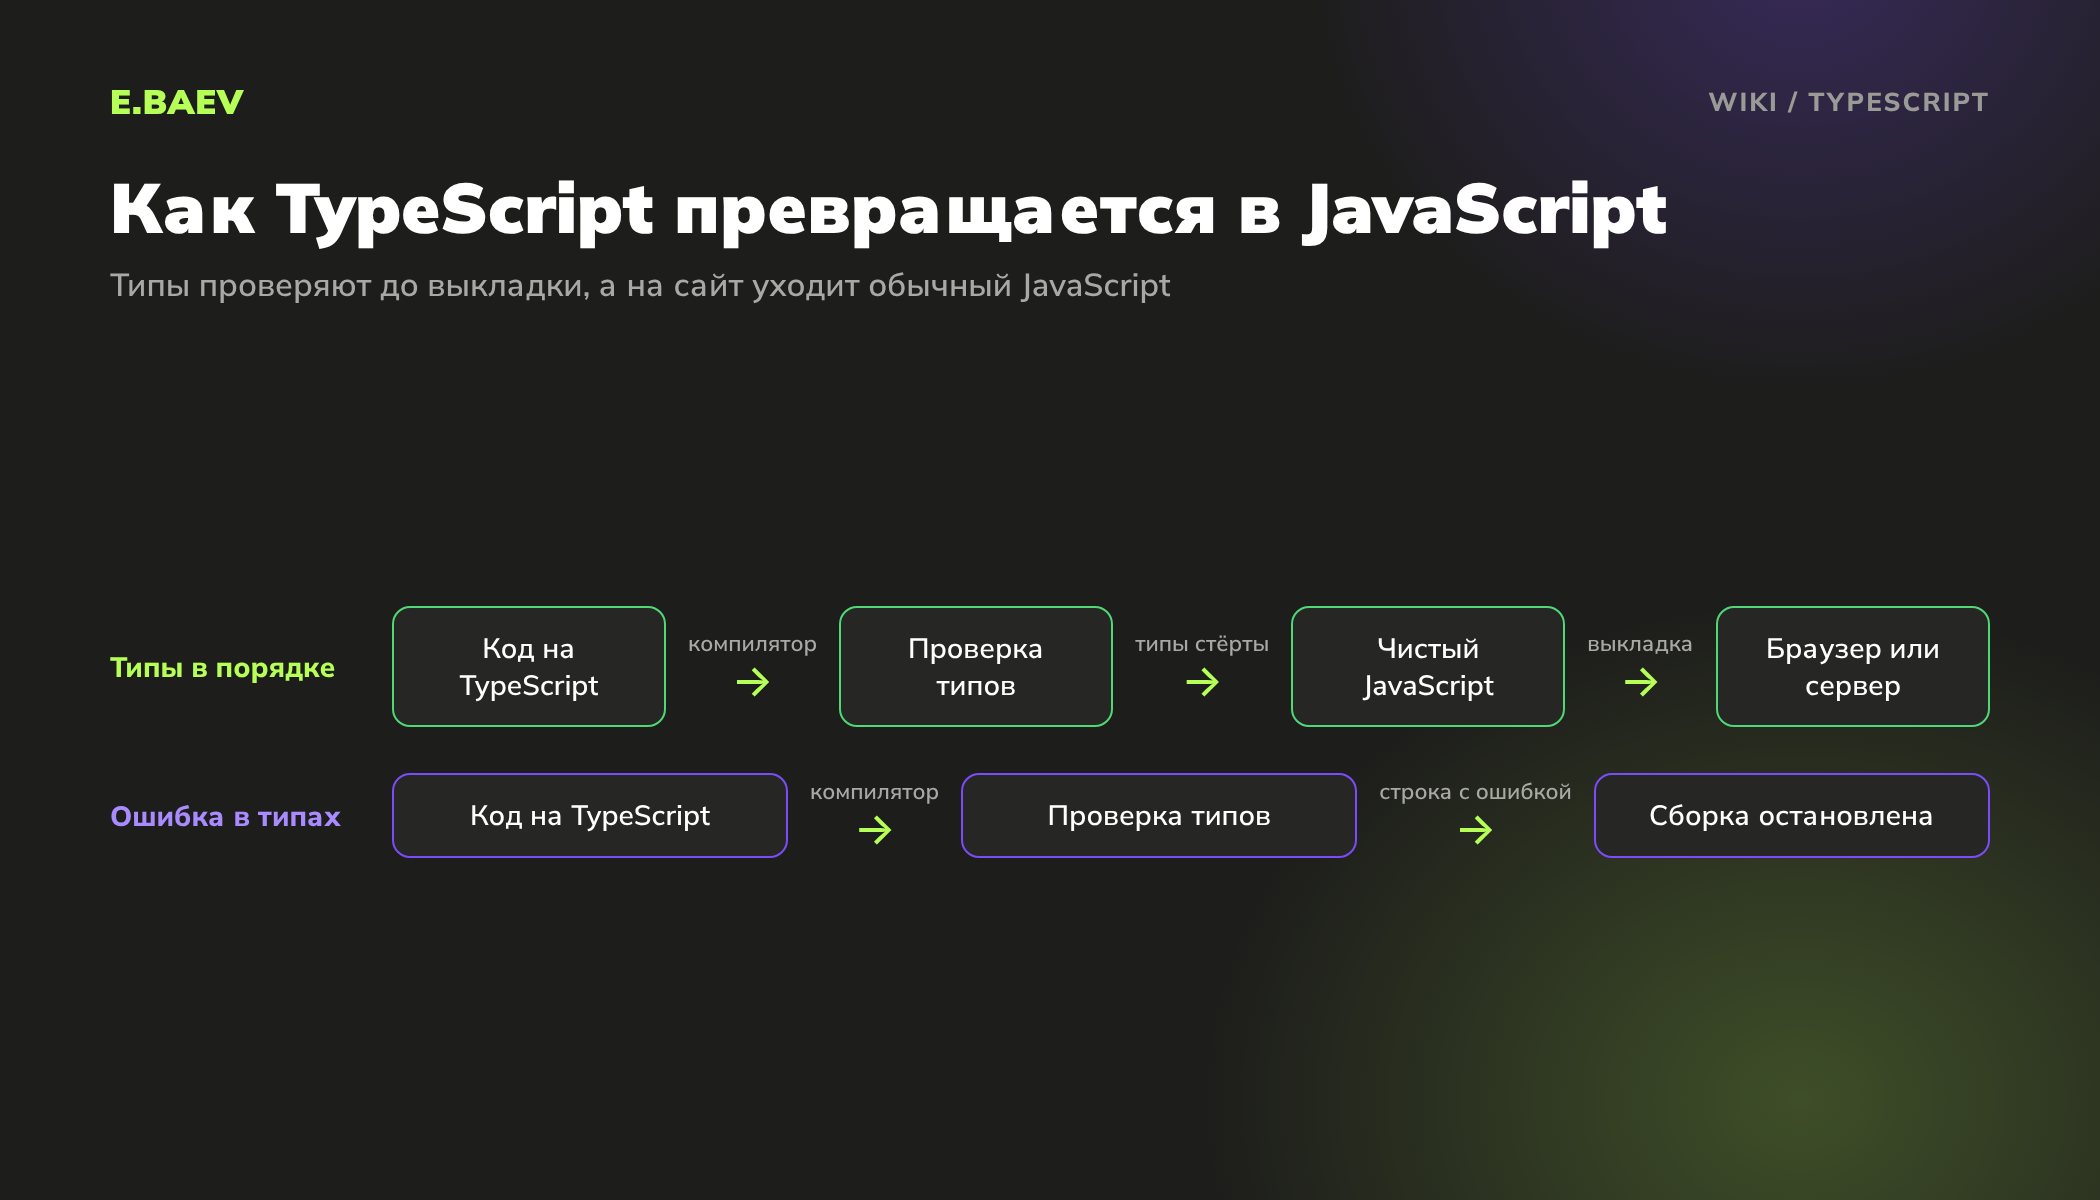The width and height of the screenshot is (2100, 1200).
Task: Click the 'Чистый JavaScript' box
Action: [1428, 666]
